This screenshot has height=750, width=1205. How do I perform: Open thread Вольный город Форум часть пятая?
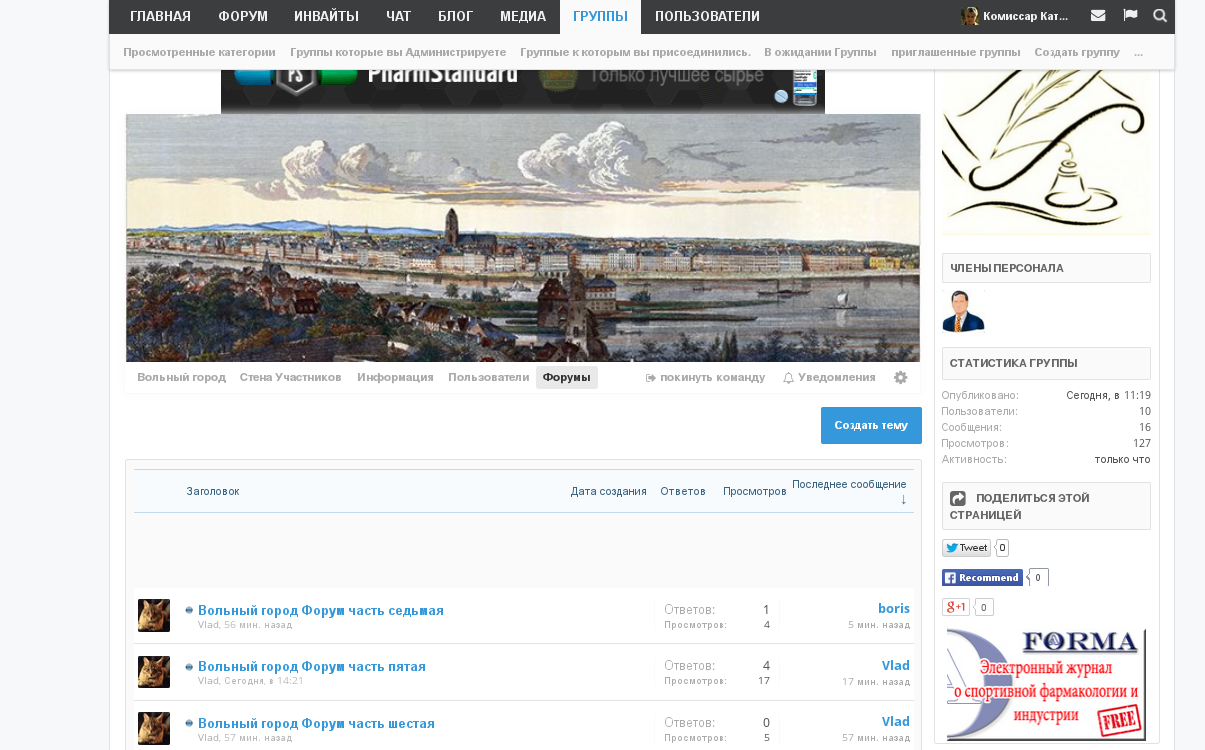[312, 667]
